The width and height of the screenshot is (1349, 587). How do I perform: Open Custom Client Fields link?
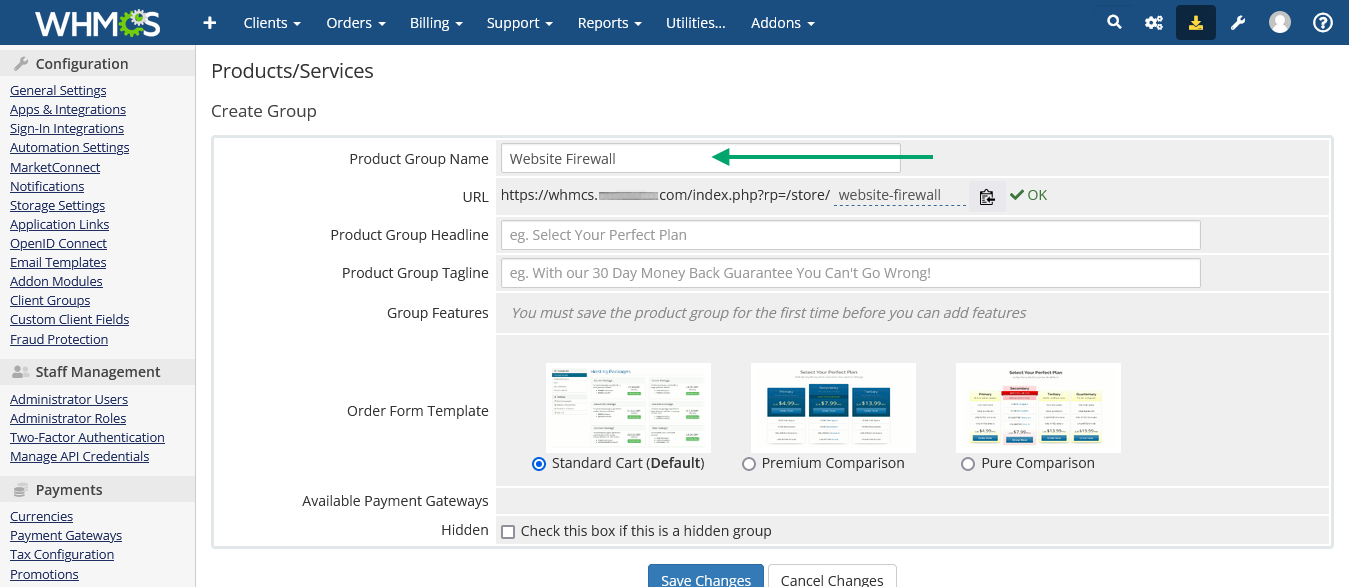[x=69, y=319]
